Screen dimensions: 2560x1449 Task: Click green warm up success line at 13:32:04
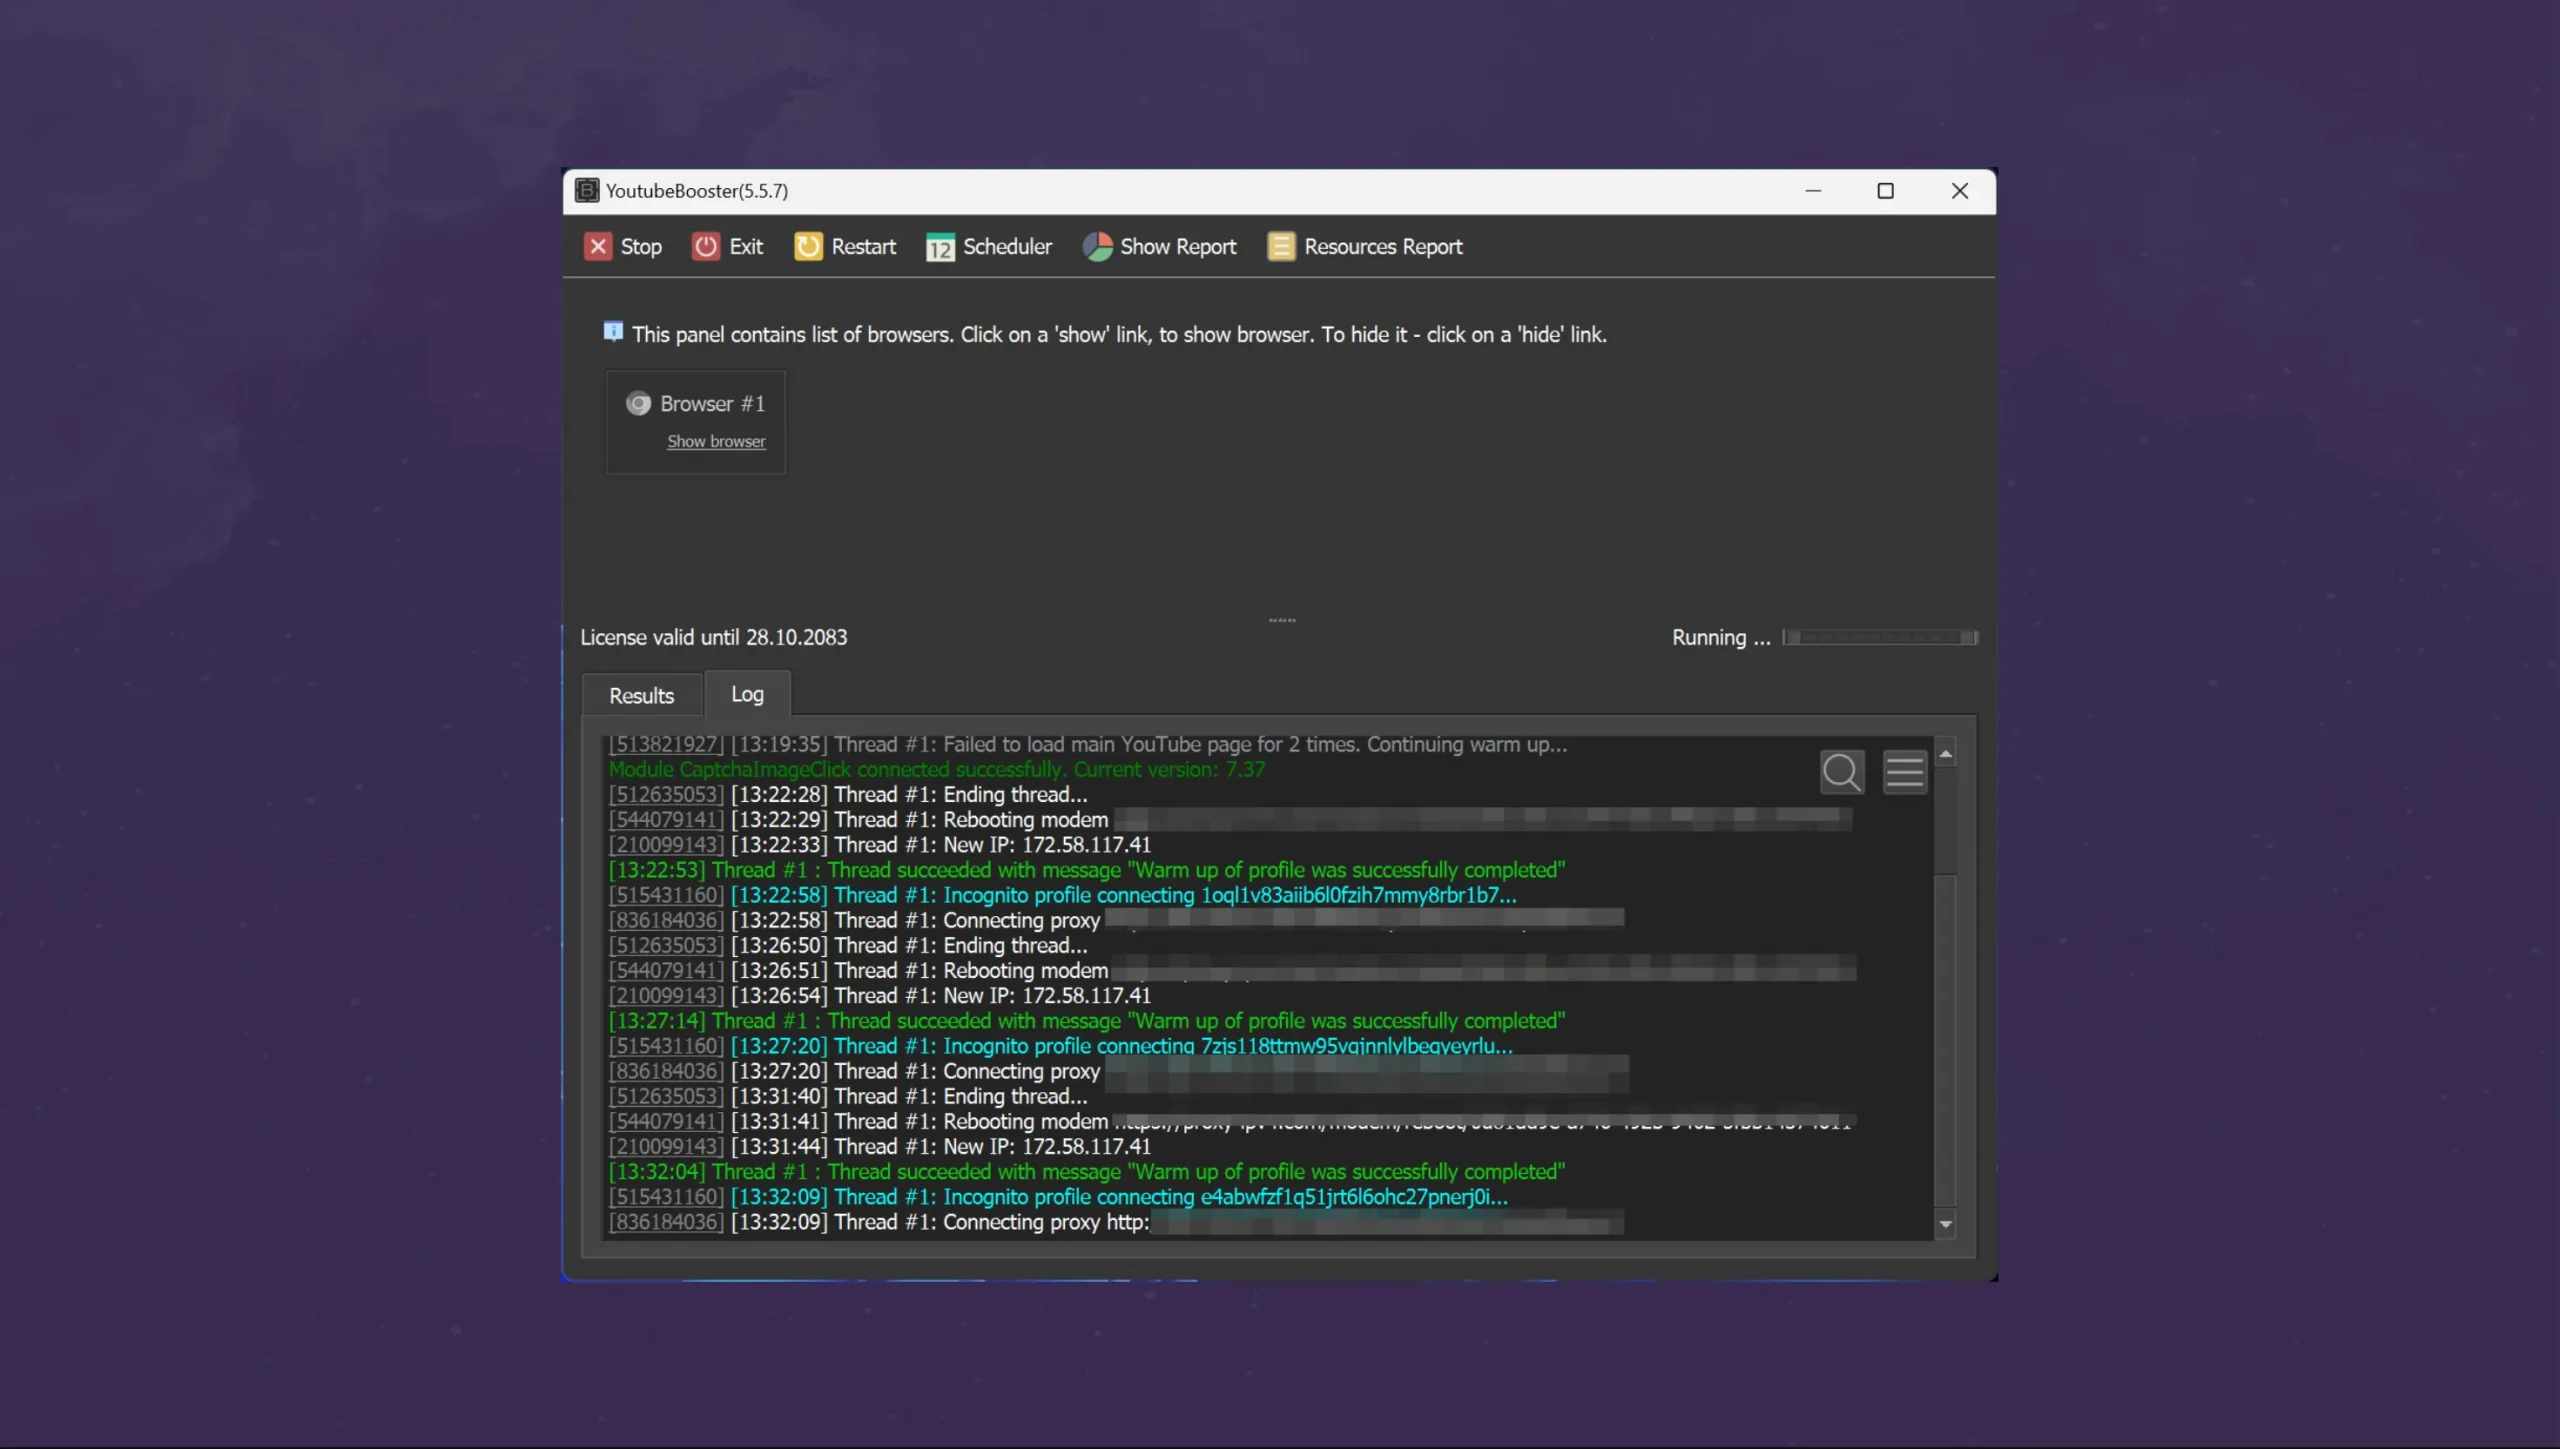point(1087,1172)
